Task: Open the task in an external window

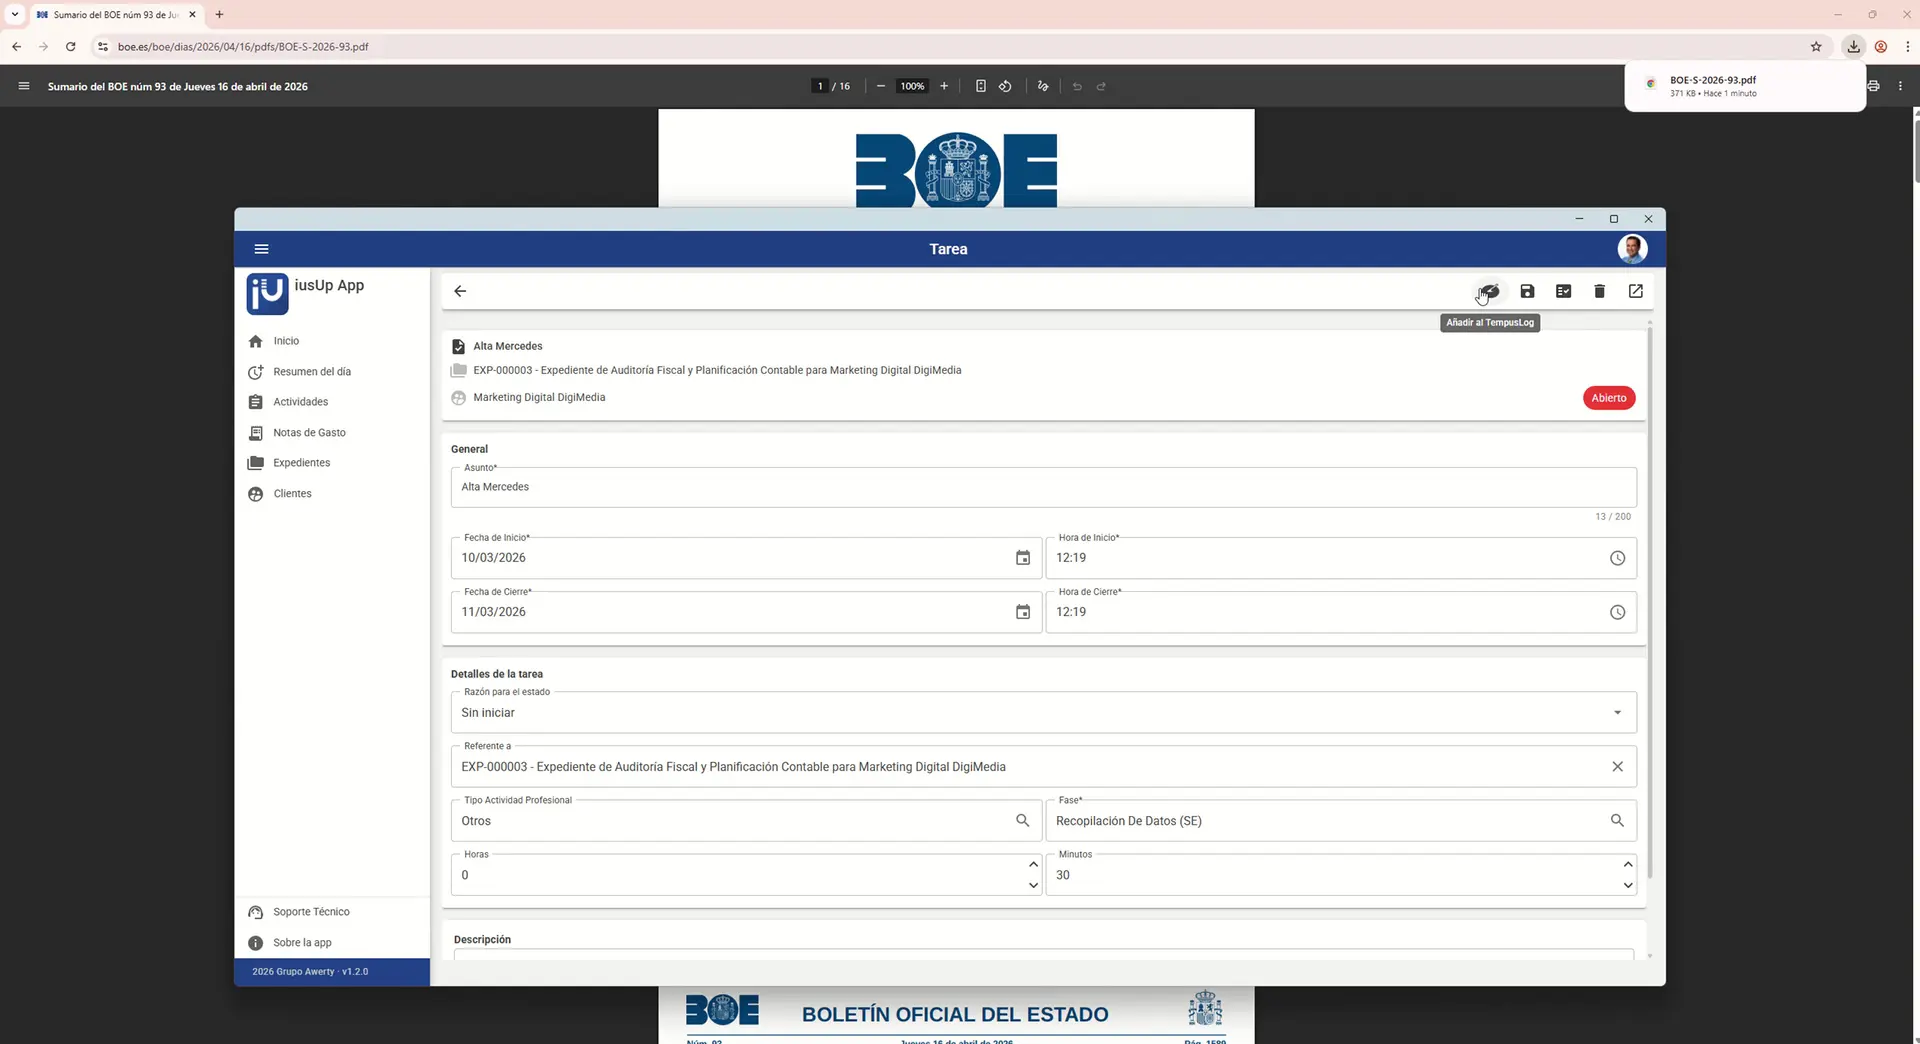Action: pyautogui.click(x=1635, y=291)
